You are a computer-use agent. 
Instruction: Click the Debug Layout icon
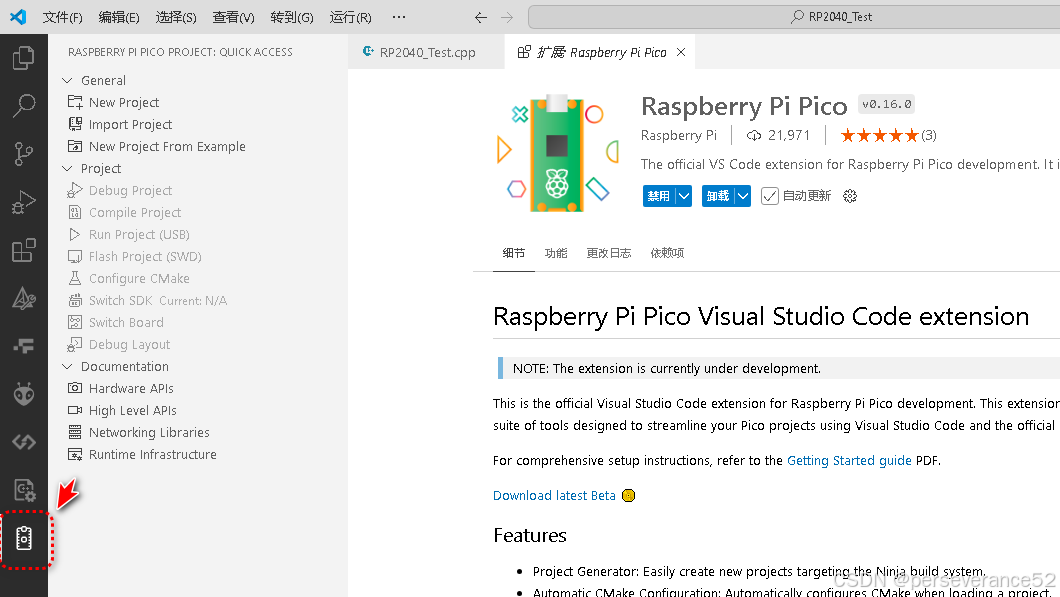(x=75, y=344)
